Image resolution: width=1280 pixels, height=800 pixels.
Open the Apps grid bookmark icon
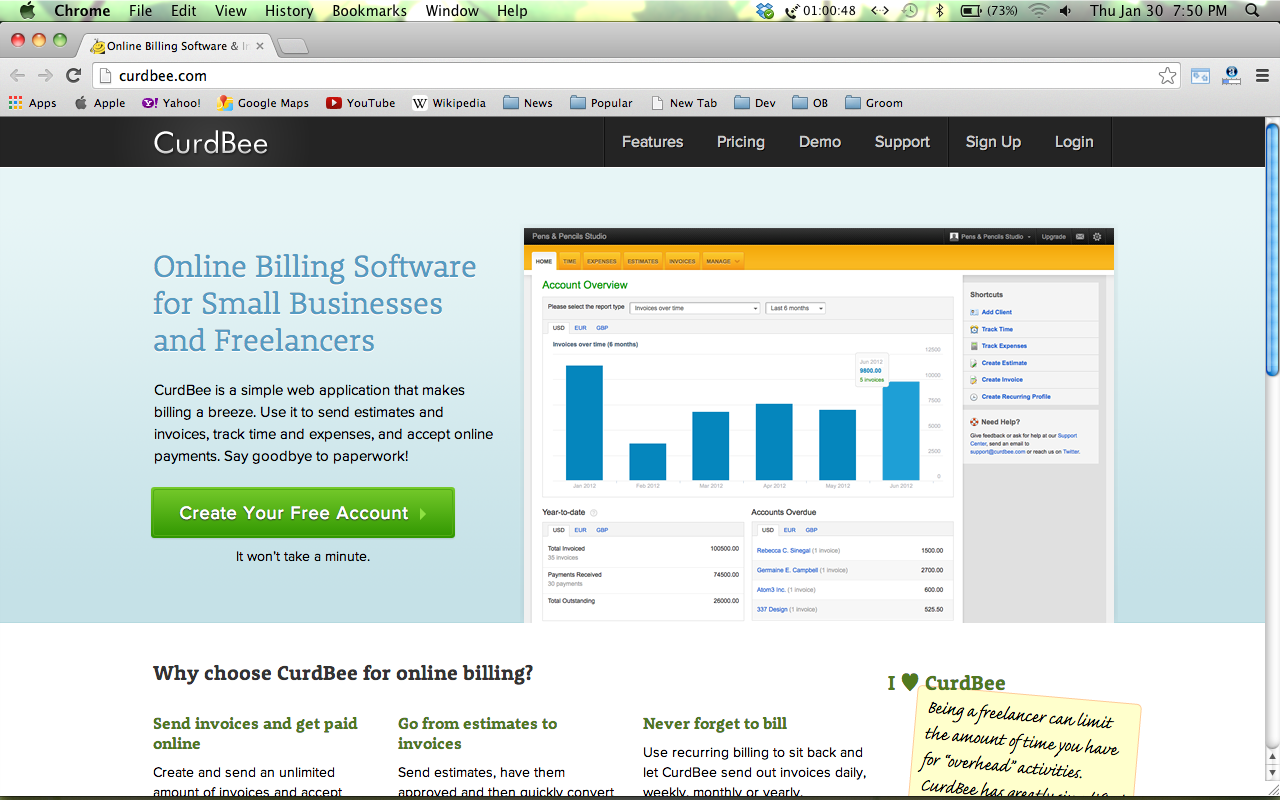[x=15, y=103]
